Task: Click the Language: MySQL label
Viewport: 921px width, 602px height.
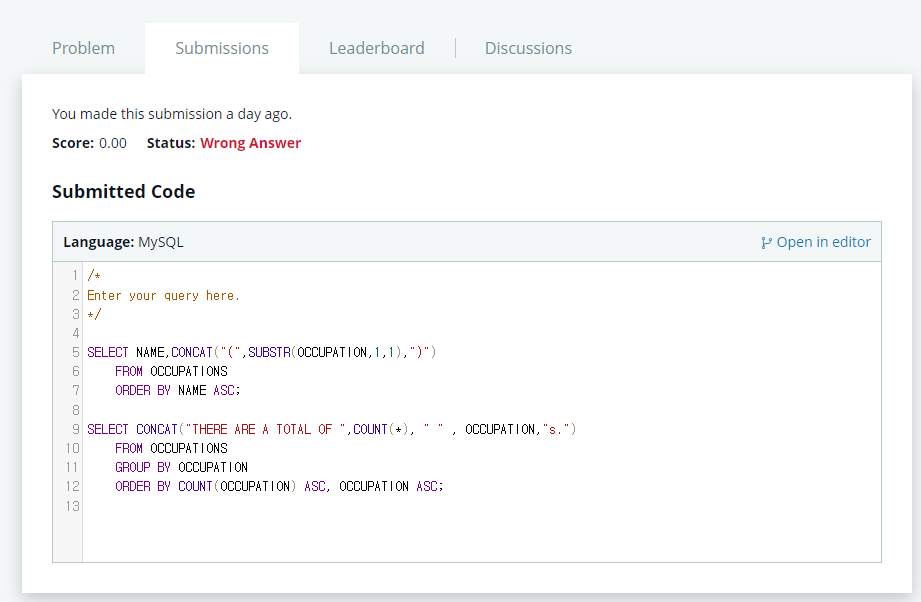Action: [x=123, y=242]
